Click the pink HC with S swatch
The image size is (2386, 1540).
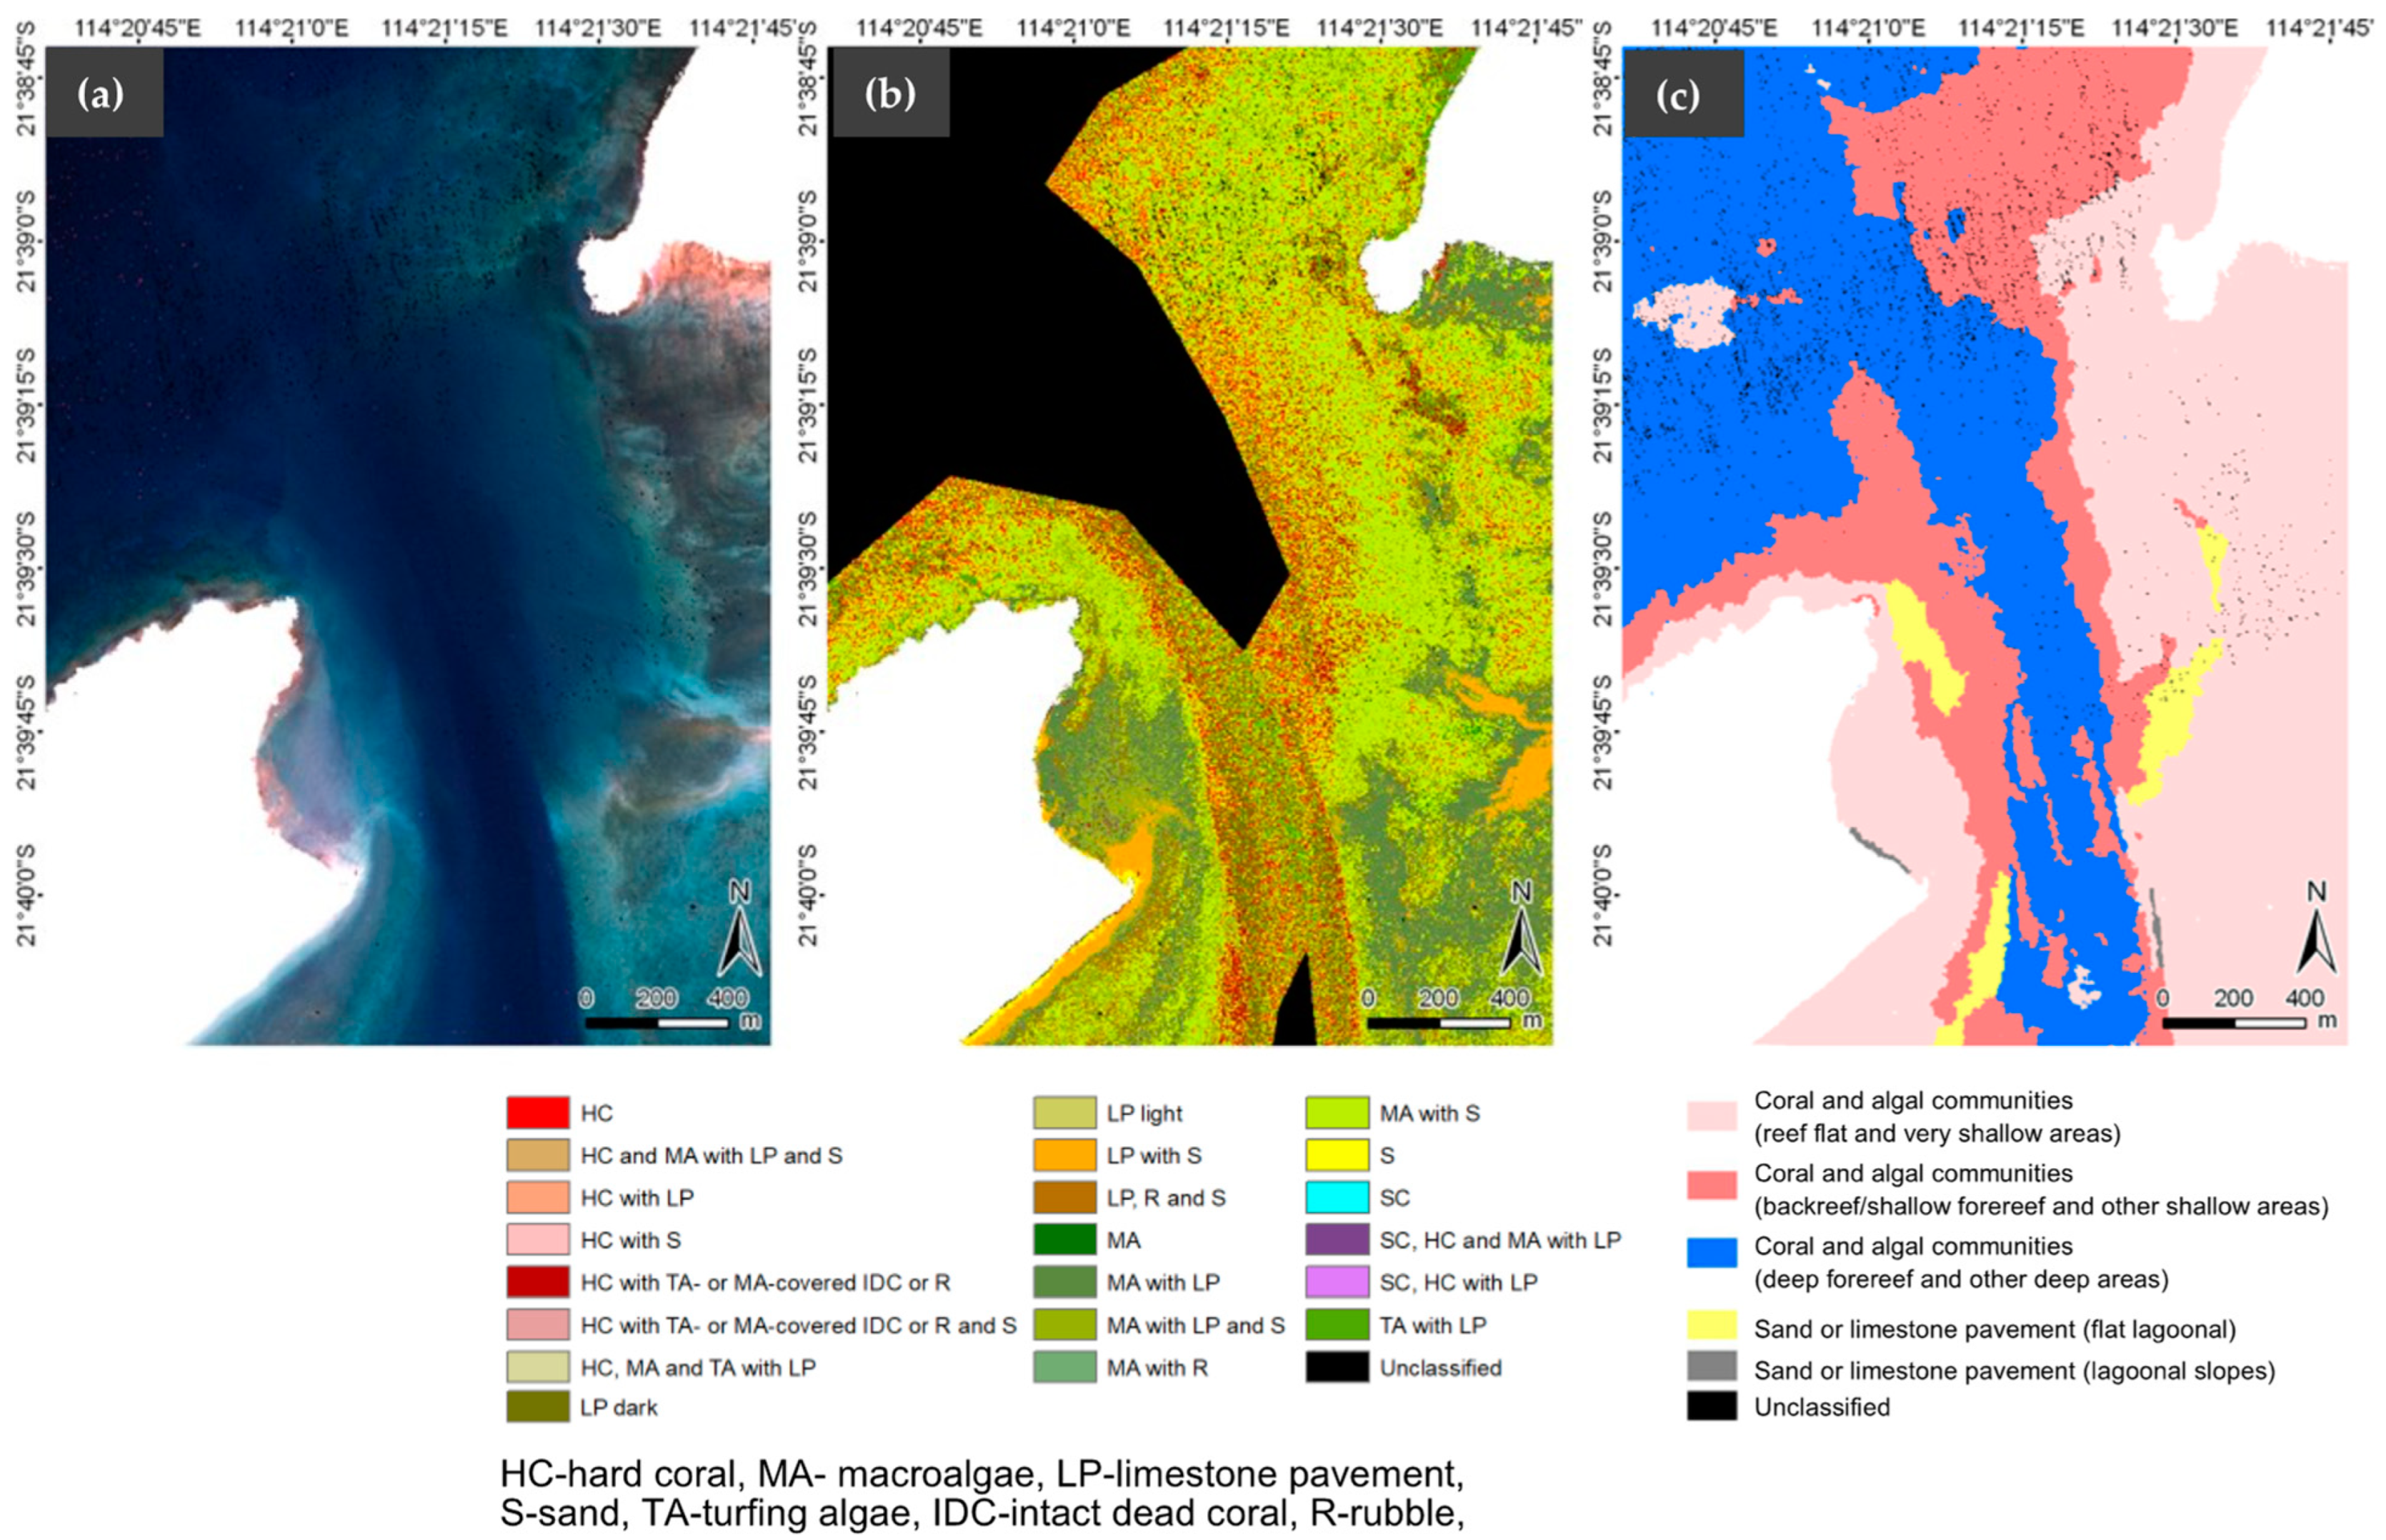(x=538, y=1240)
